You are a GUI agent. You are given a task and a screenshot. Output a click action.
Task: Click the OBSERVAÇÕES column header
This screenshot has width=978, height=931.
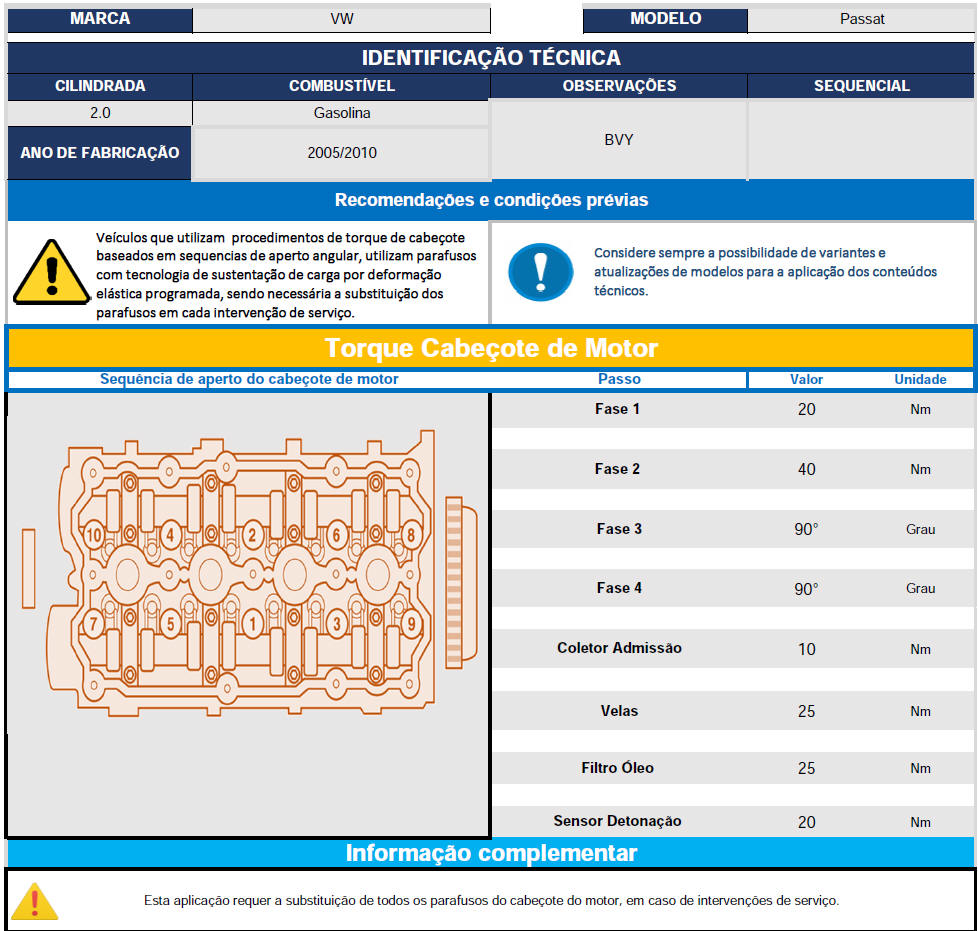coord(619,86)
